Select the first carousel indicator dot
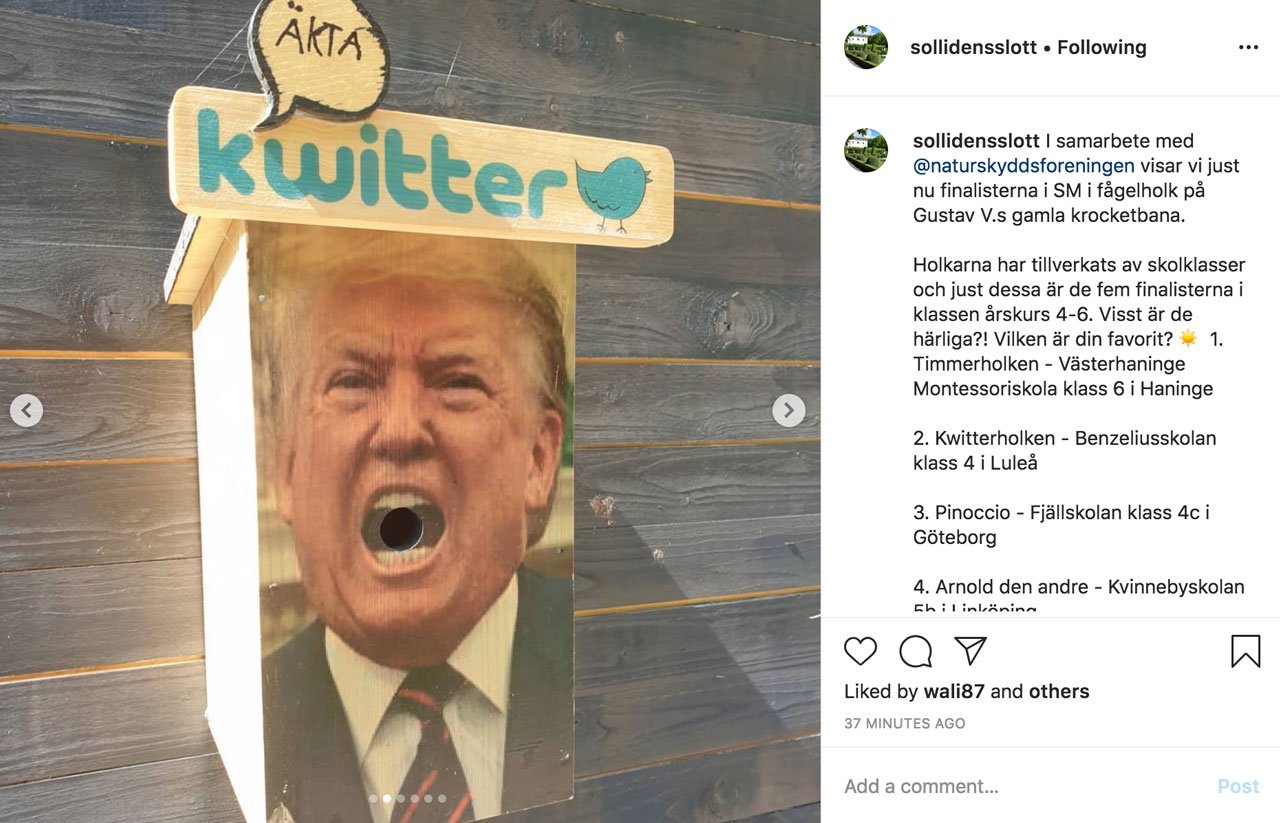Image resolution: width=1280 pixels, height=823 pixels. click(x=373, y=798)
